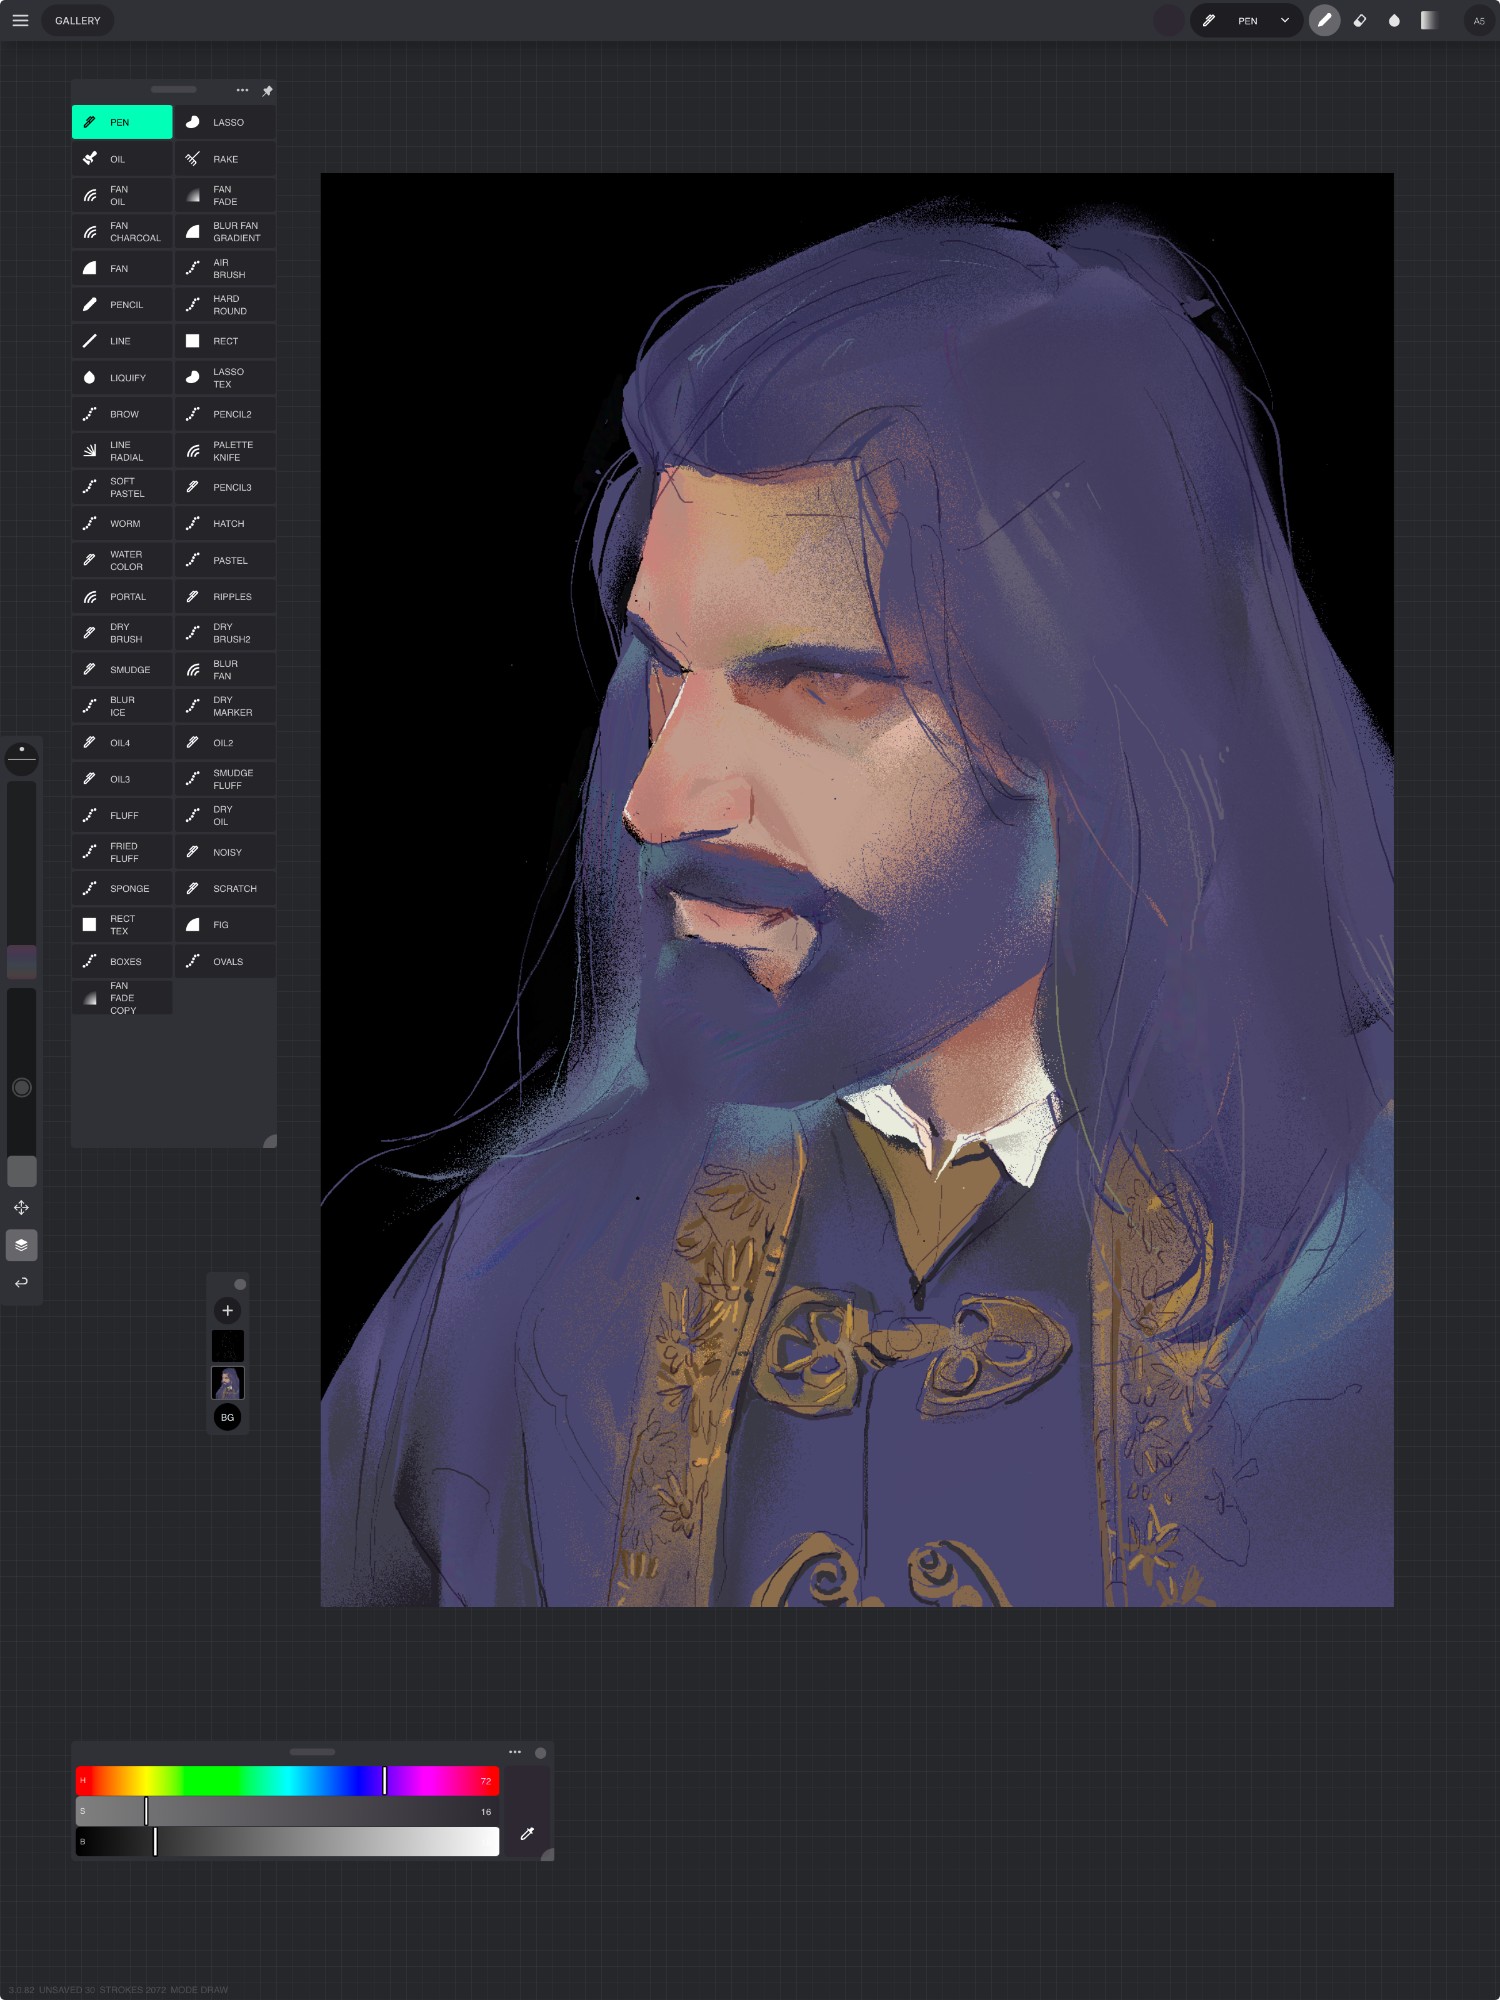Screen dimensions: 1500x2000
Task: Open the GALLERY
Action: pyautogui.click(x=77, y=21)
